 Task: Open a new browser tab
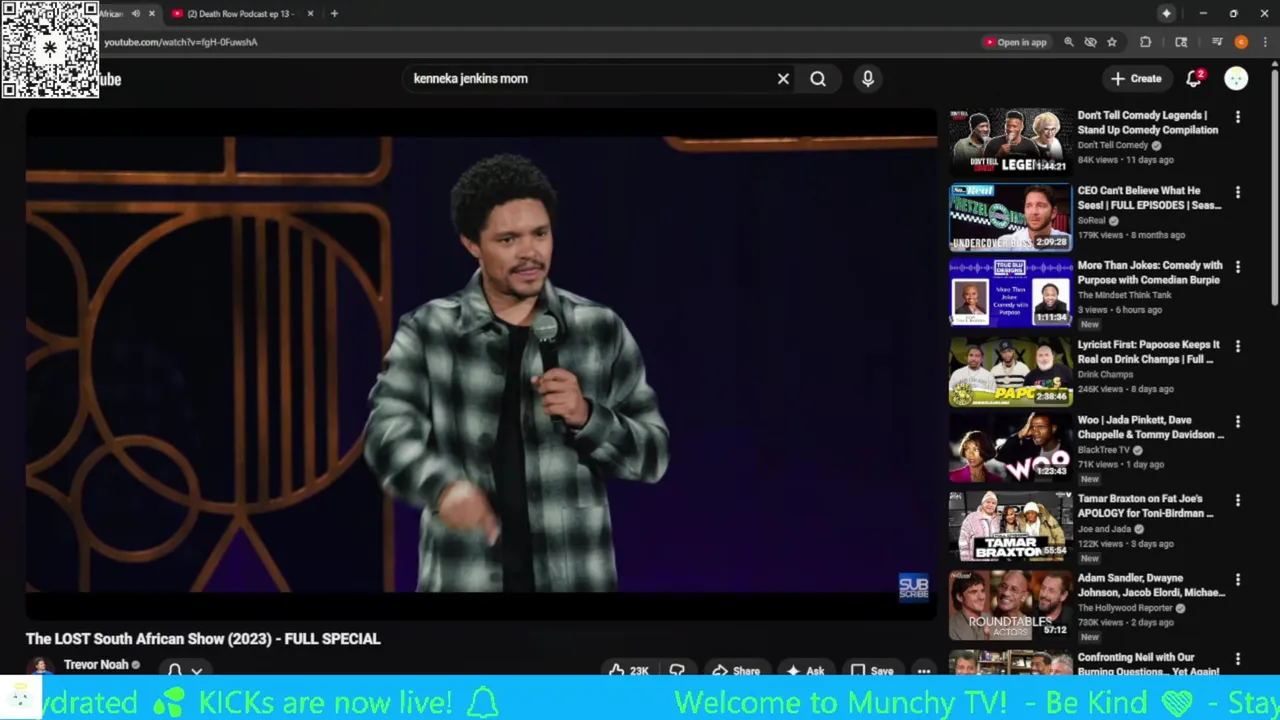(x=334, y=13)
